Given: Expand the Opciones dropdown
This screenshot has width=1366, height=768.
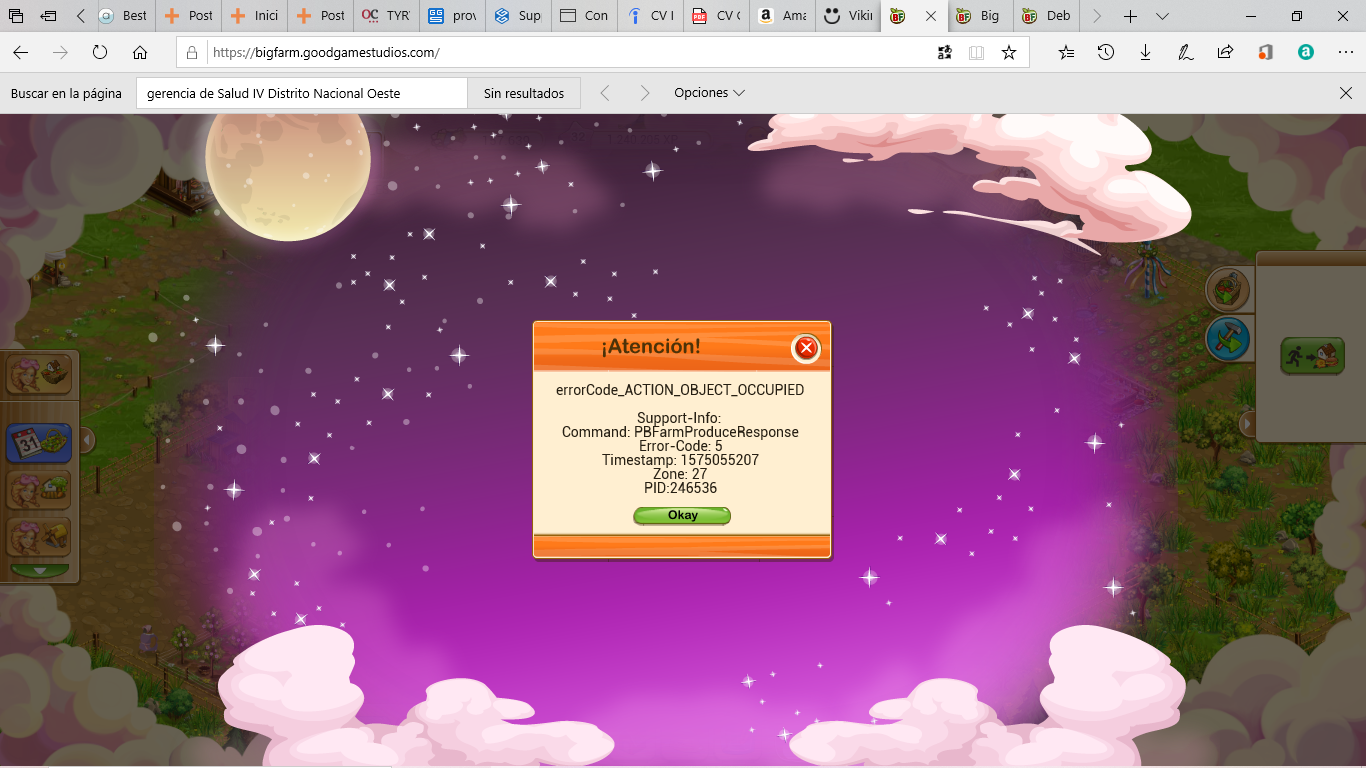Looking at the screenshot, I should (x=709, y=93).
